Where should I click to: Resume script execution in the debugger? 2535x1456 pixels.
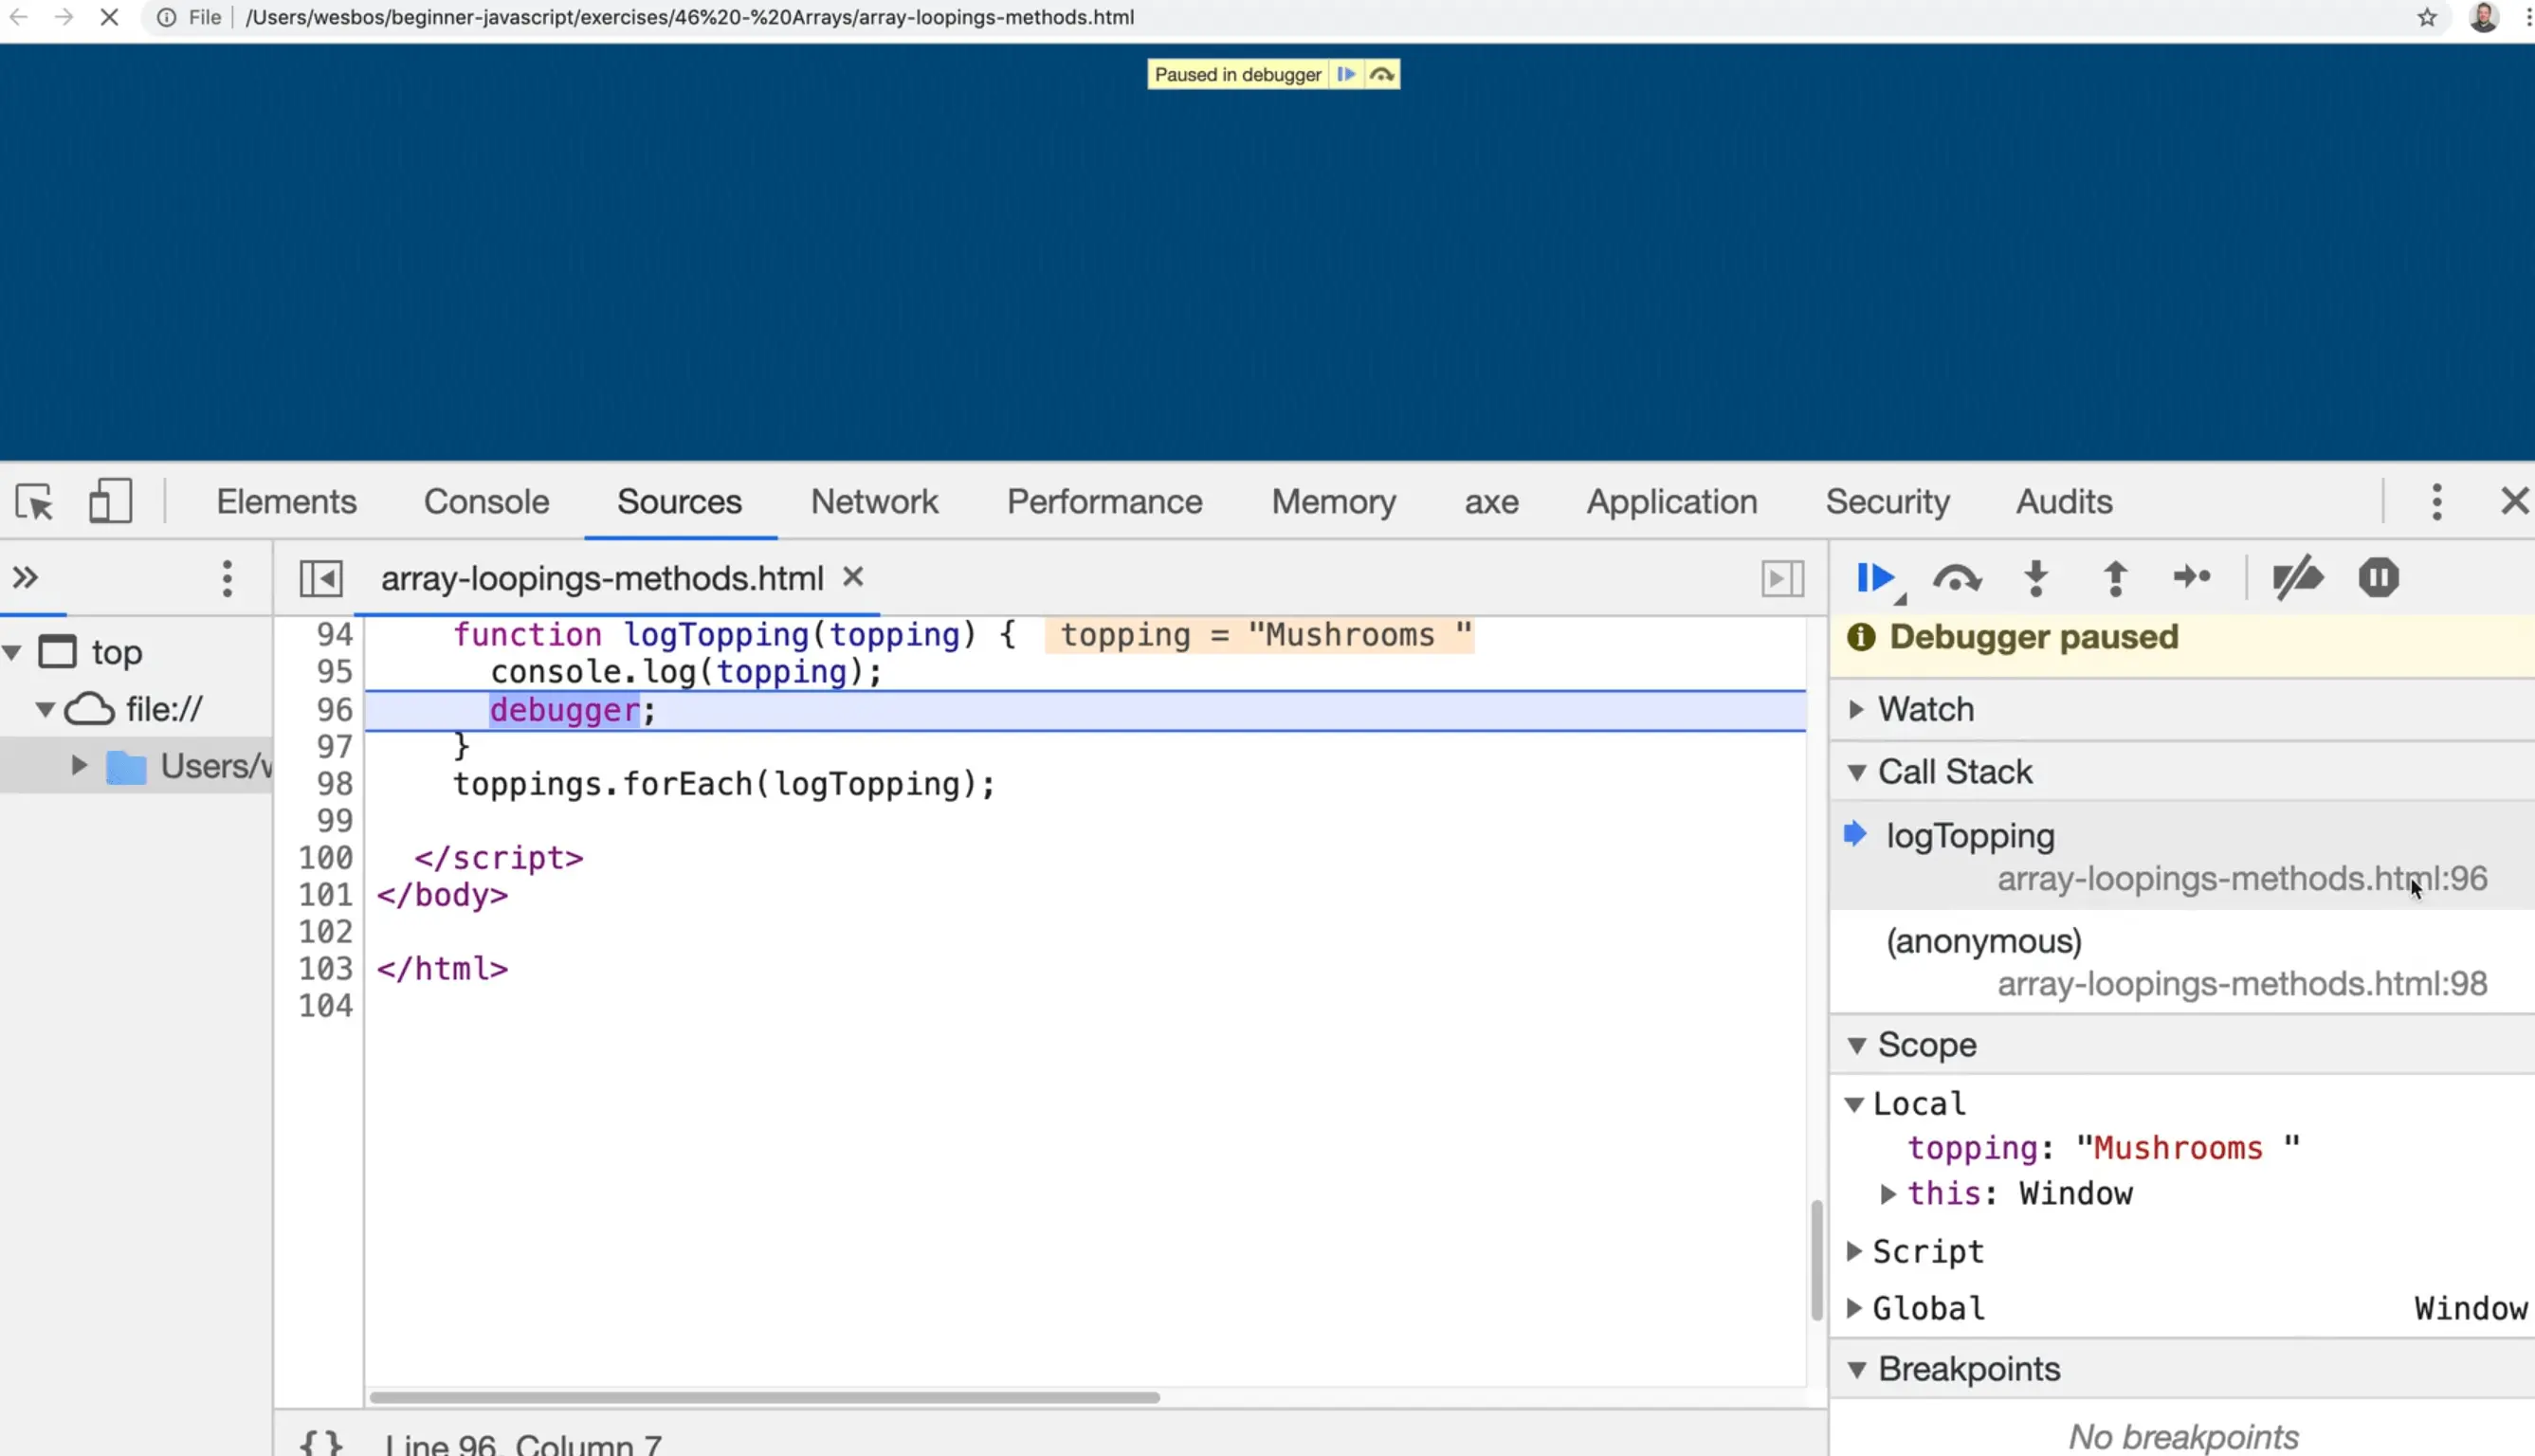(x=1876, y=578)
